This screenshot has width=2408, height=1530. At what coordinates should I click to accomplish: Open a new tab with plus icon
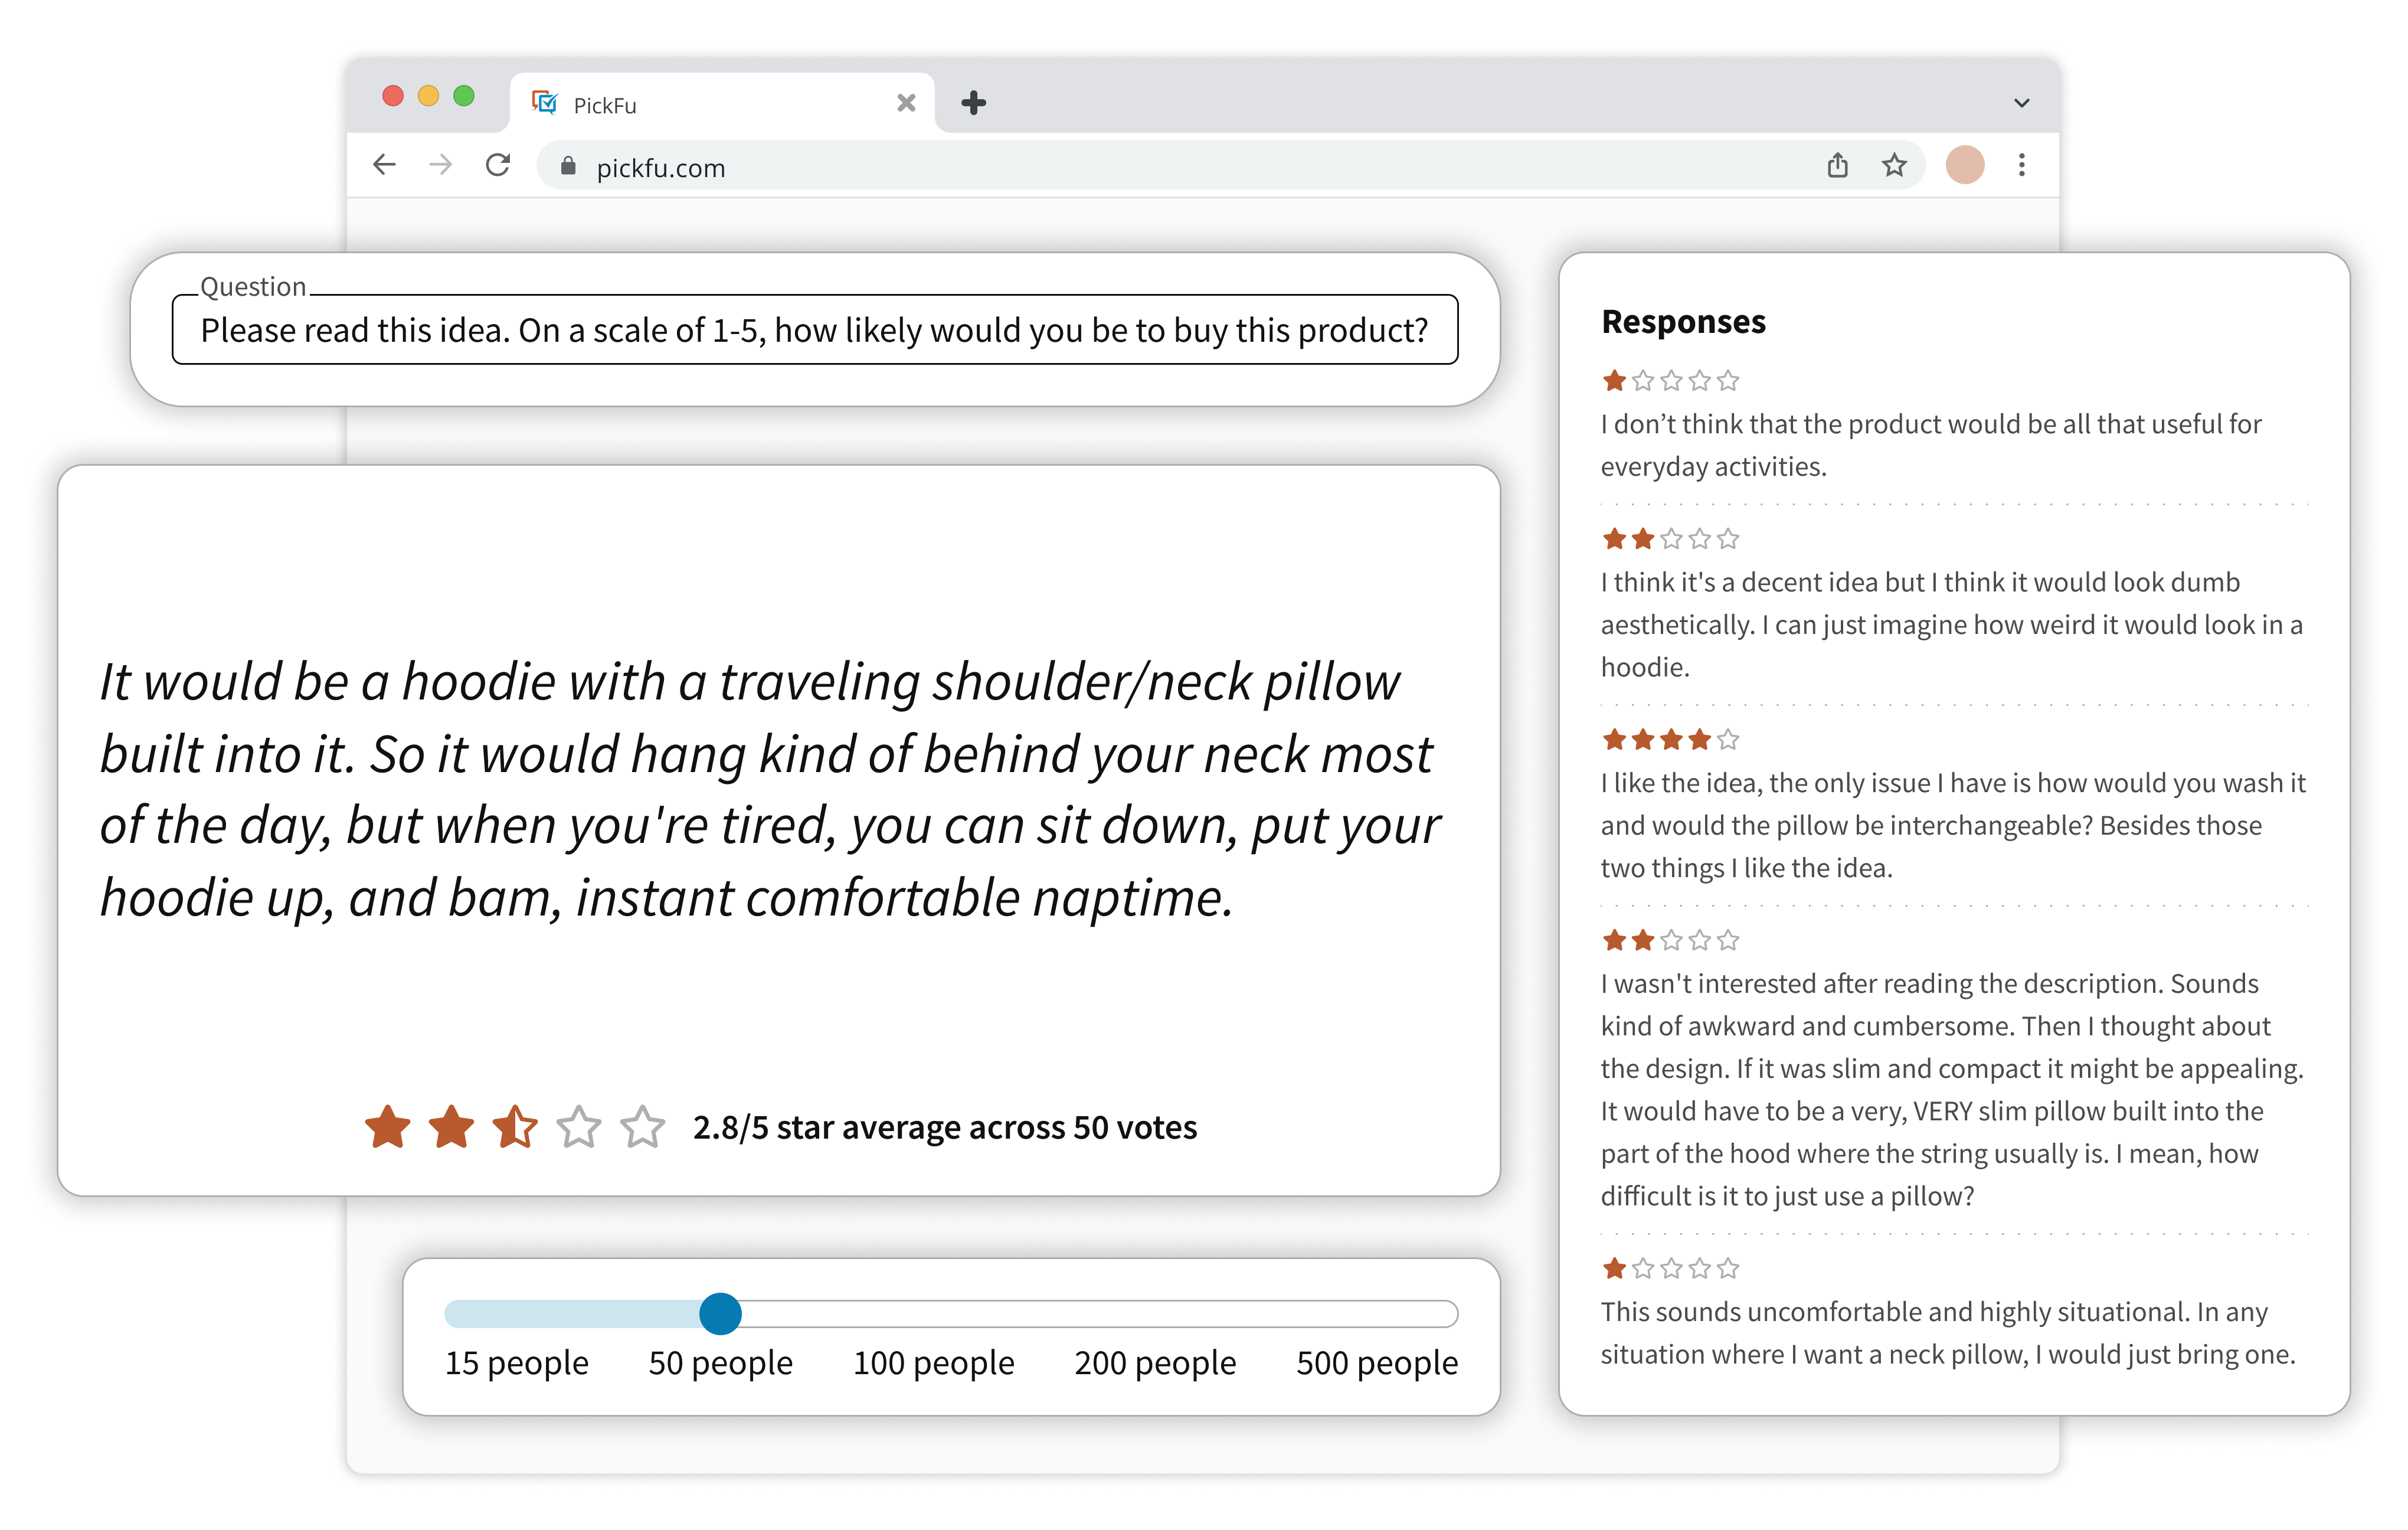coord(973,103)
